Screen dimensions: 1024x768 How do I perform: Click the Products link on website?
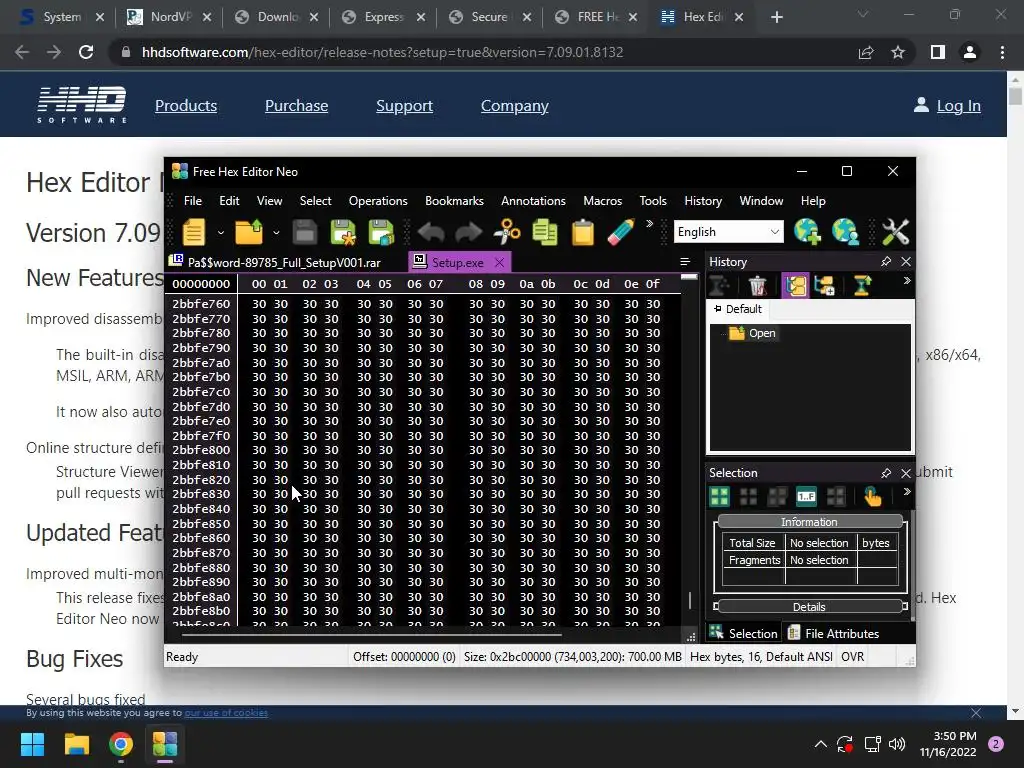point(185,106)
